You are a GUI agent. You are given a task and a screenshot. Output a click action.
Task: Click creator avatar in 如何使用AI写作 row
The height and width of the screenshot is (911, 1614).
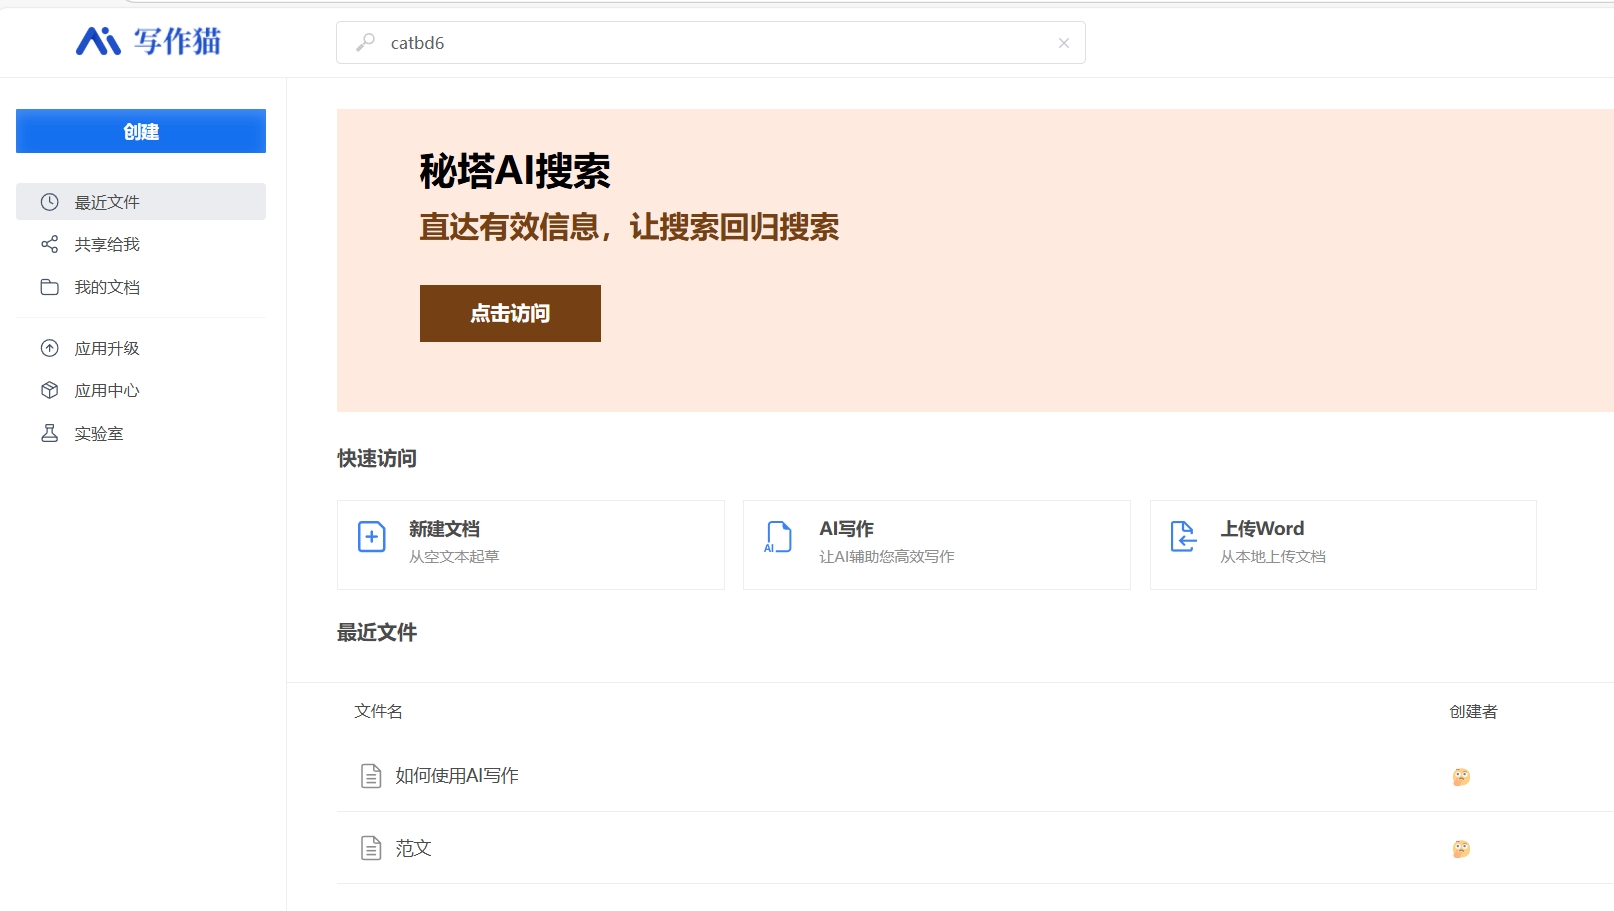click(1461, 777)
